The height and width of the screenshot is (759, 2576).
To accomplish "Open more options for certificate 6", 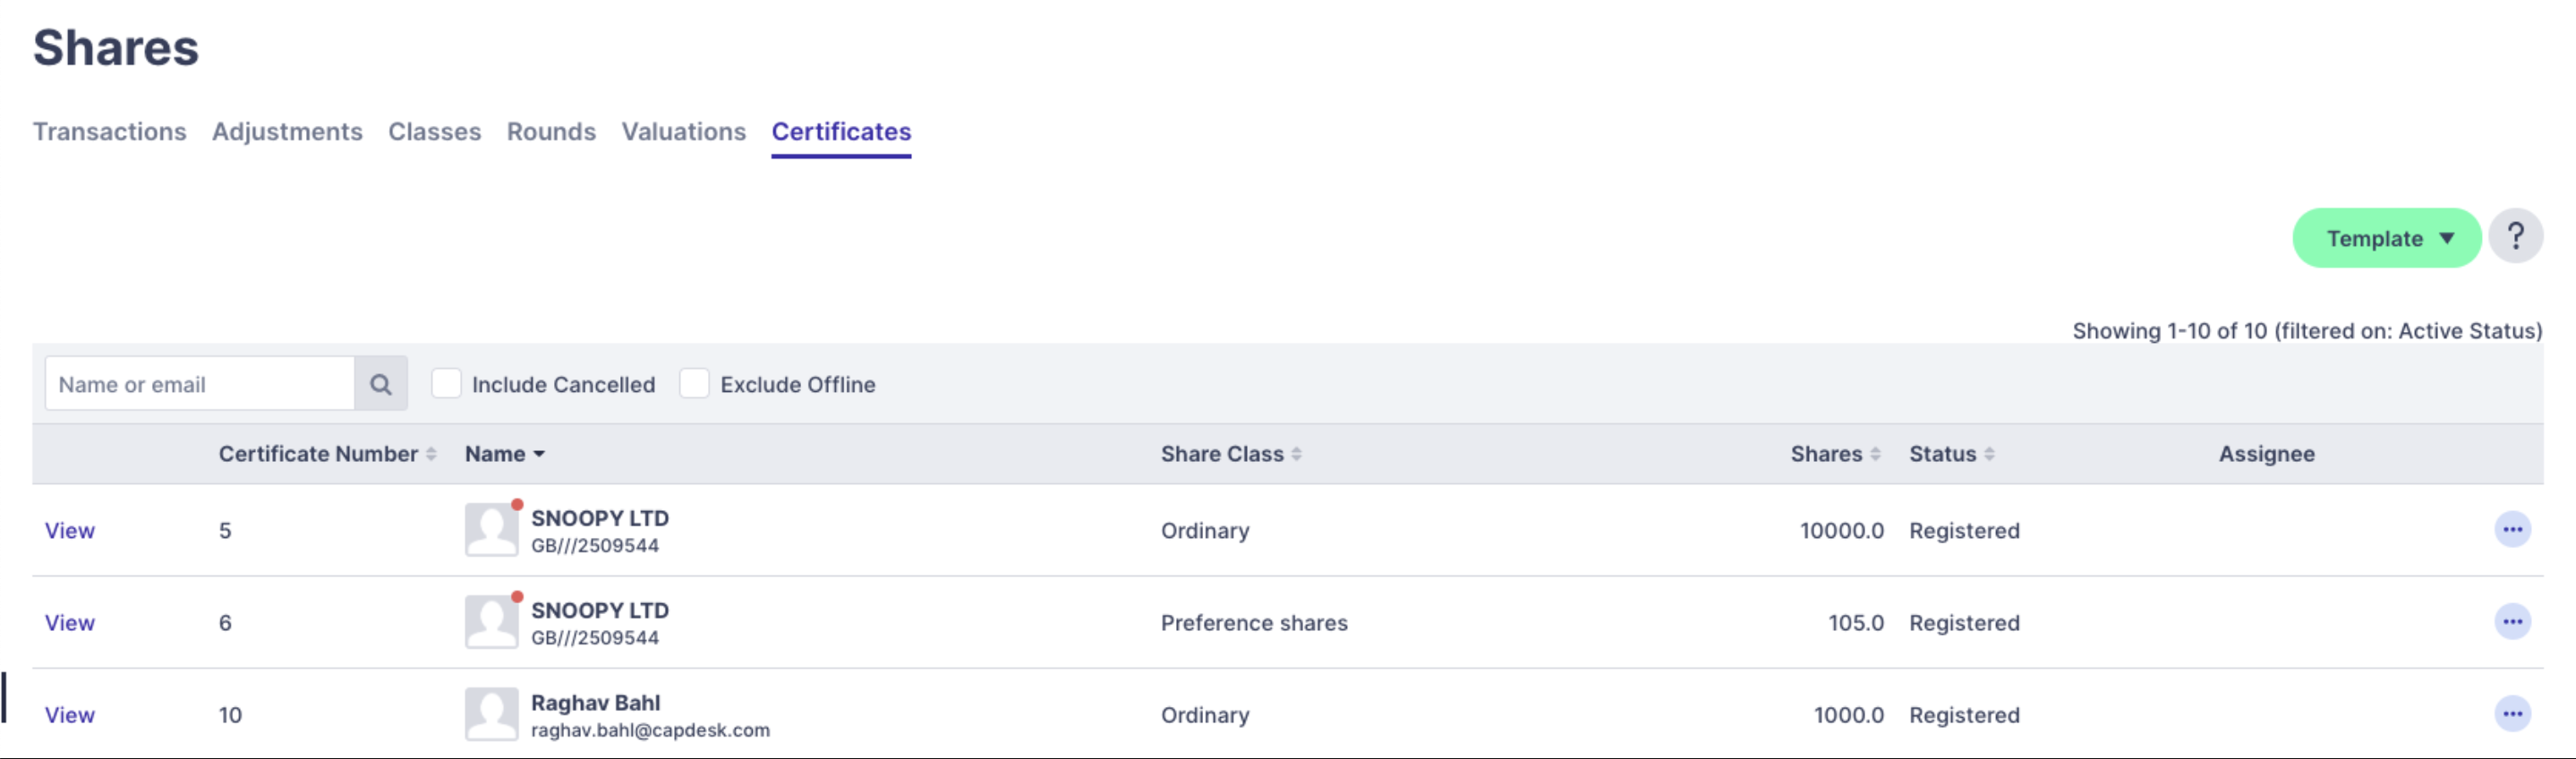I will [2512, 622].
